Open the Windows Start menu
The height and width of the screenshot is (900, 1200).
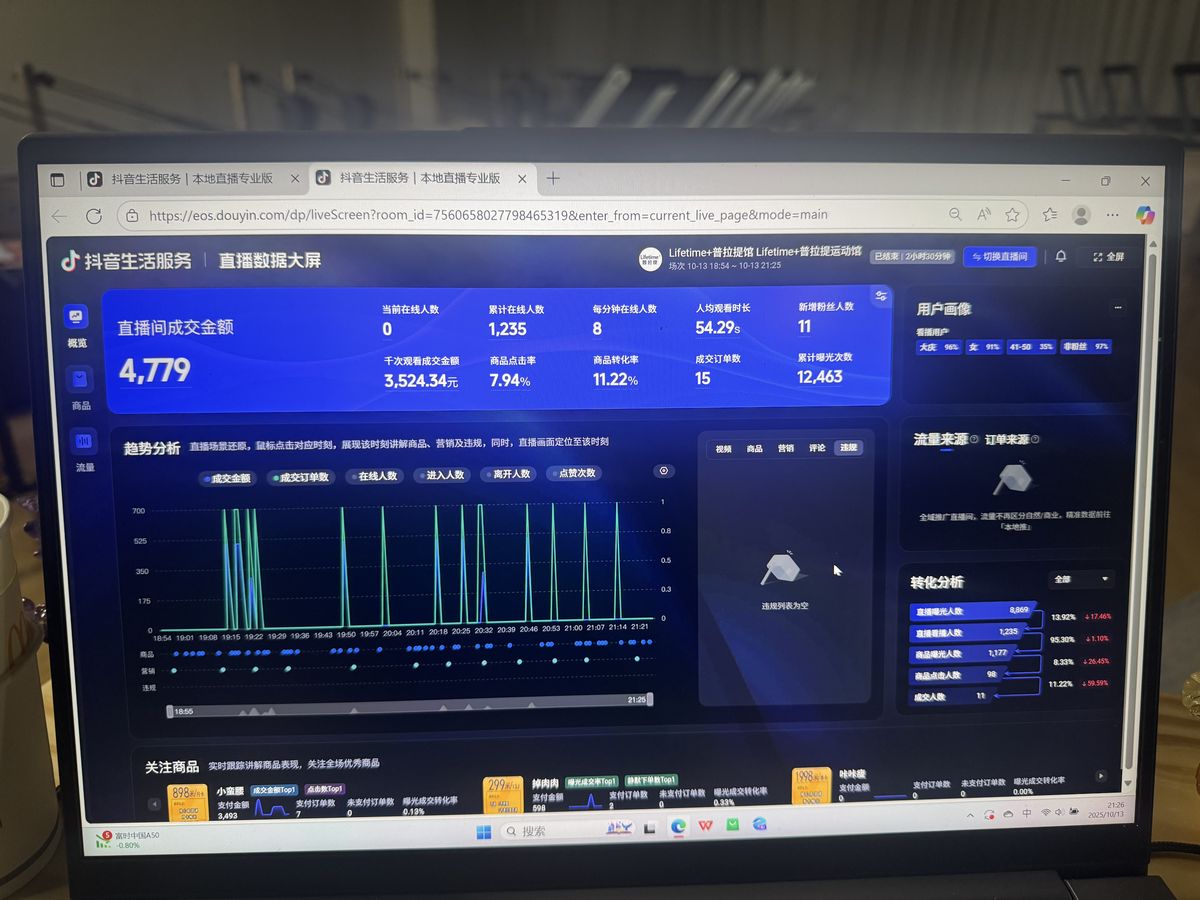483,831
